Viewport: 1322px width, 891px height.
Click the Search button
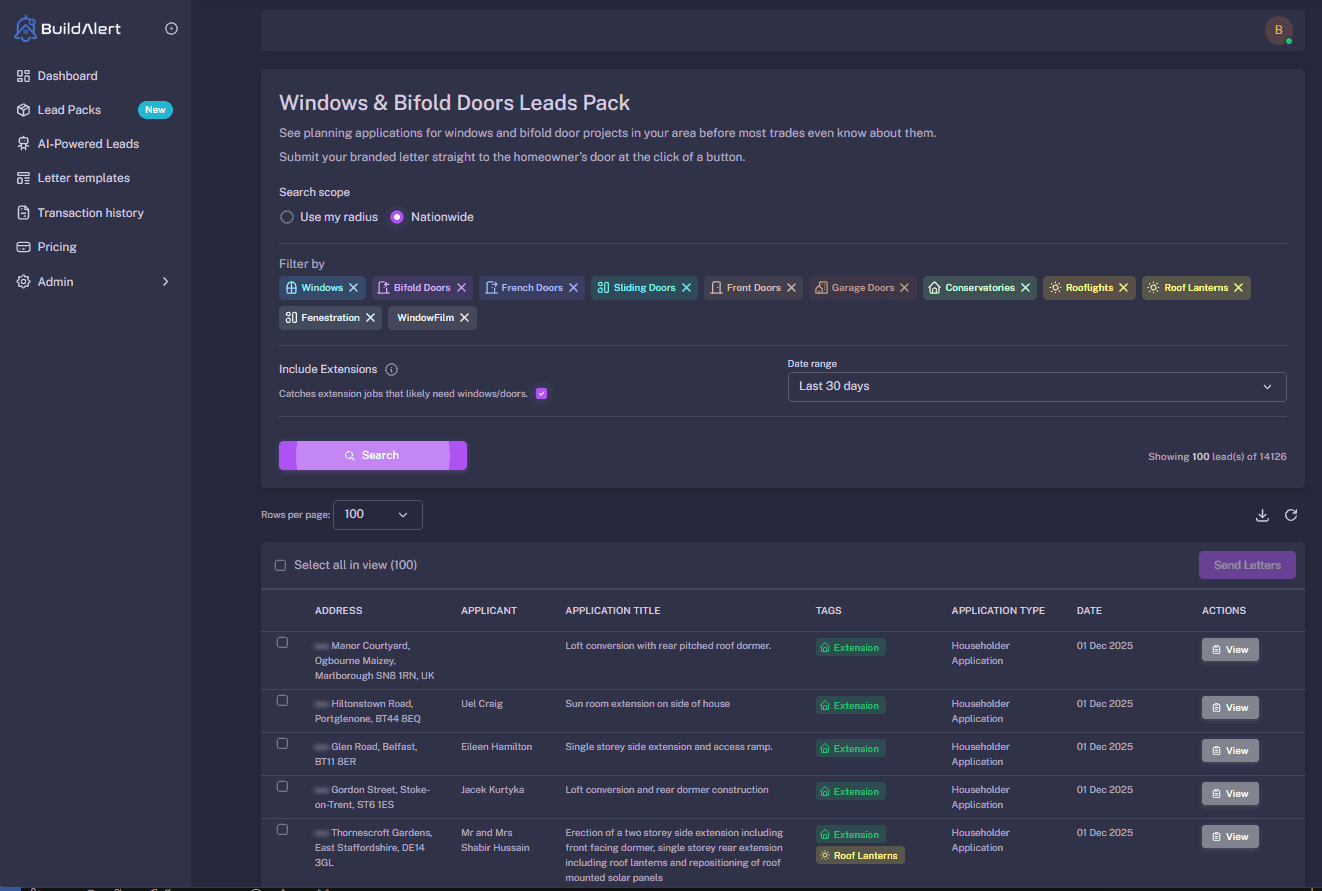coord(372,455)
